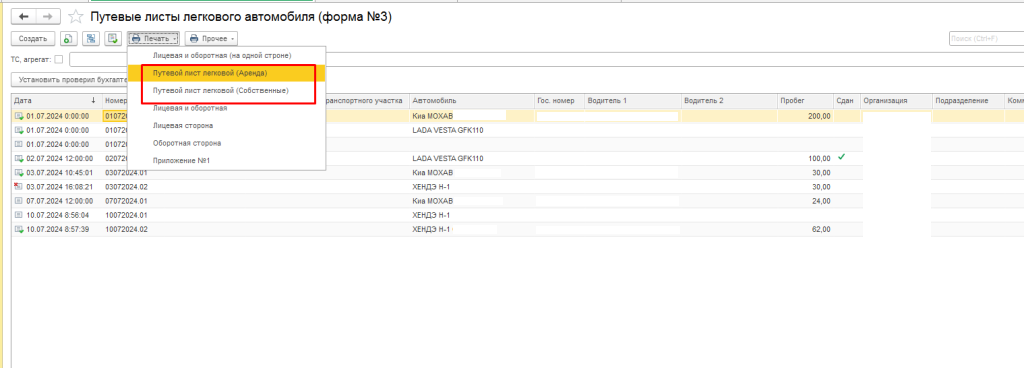Open the Печать dropdown button
This screenshot has width=1024, height=368.
[153, 38]
